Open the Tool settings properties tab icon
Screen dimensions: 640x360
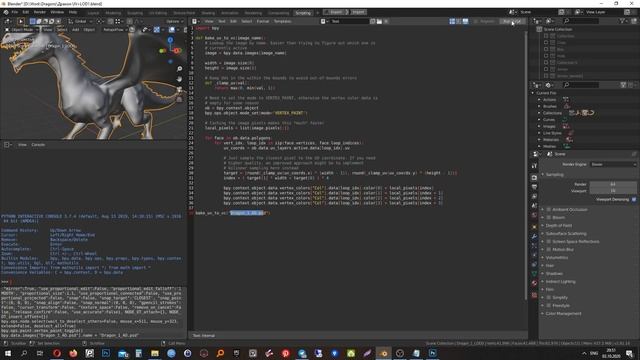coord(534,166)
